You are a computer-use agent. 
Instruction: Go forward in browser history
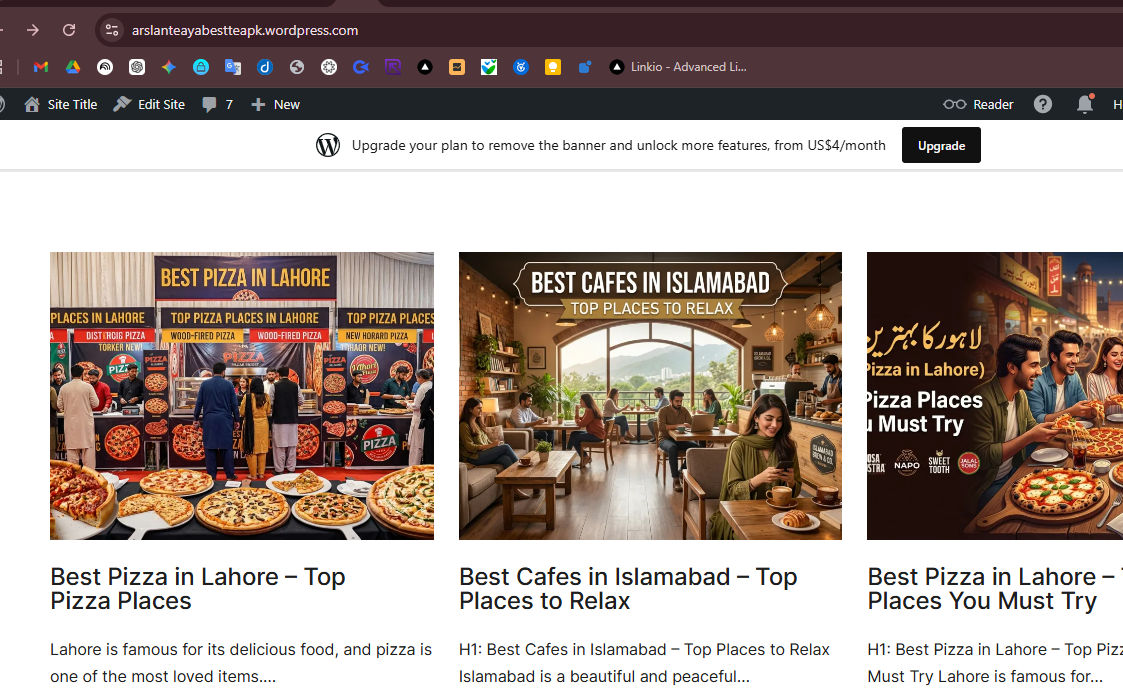33,30
